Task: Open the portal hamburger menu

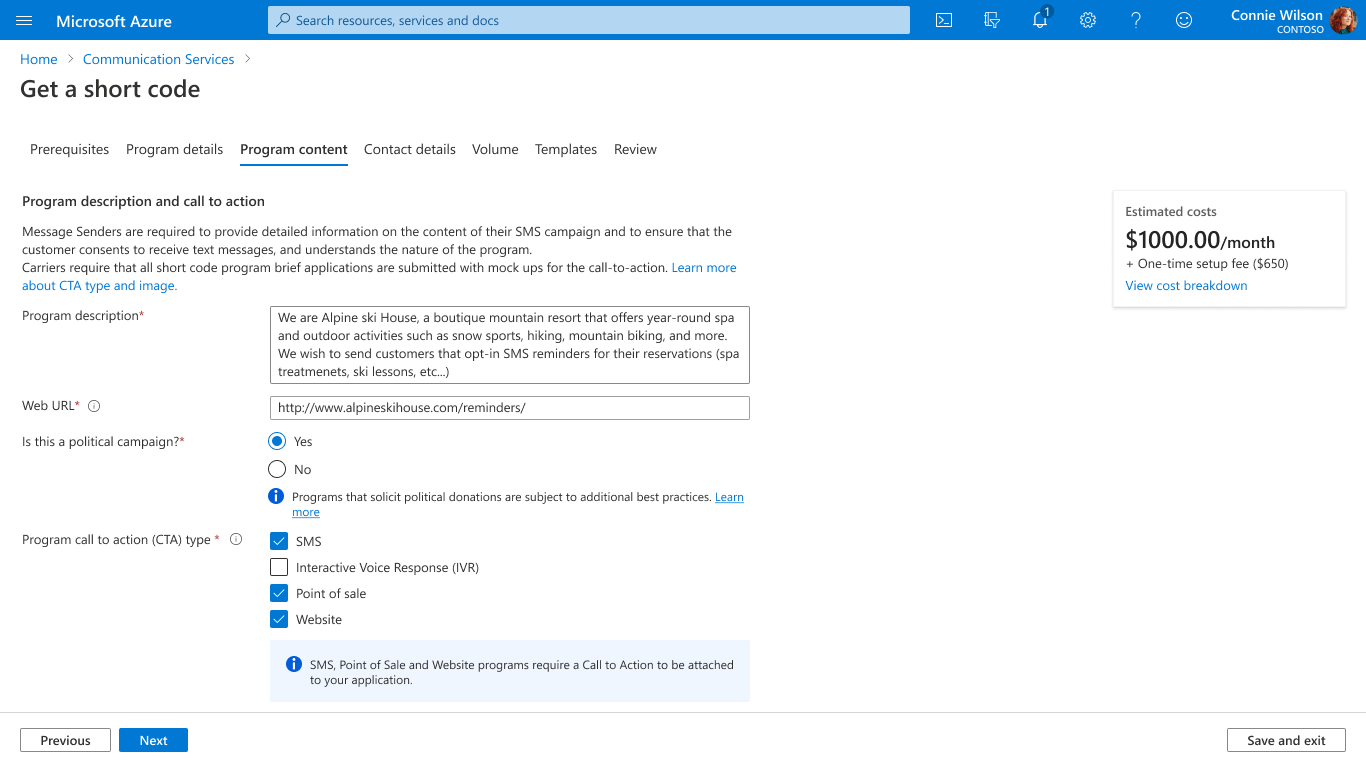Action: (25, 20)
